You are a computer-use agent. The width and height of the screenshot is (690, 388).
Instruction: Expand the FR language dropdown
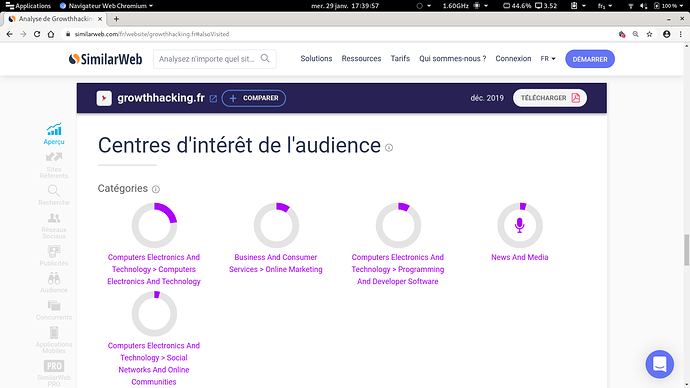(x=548, y=59)
